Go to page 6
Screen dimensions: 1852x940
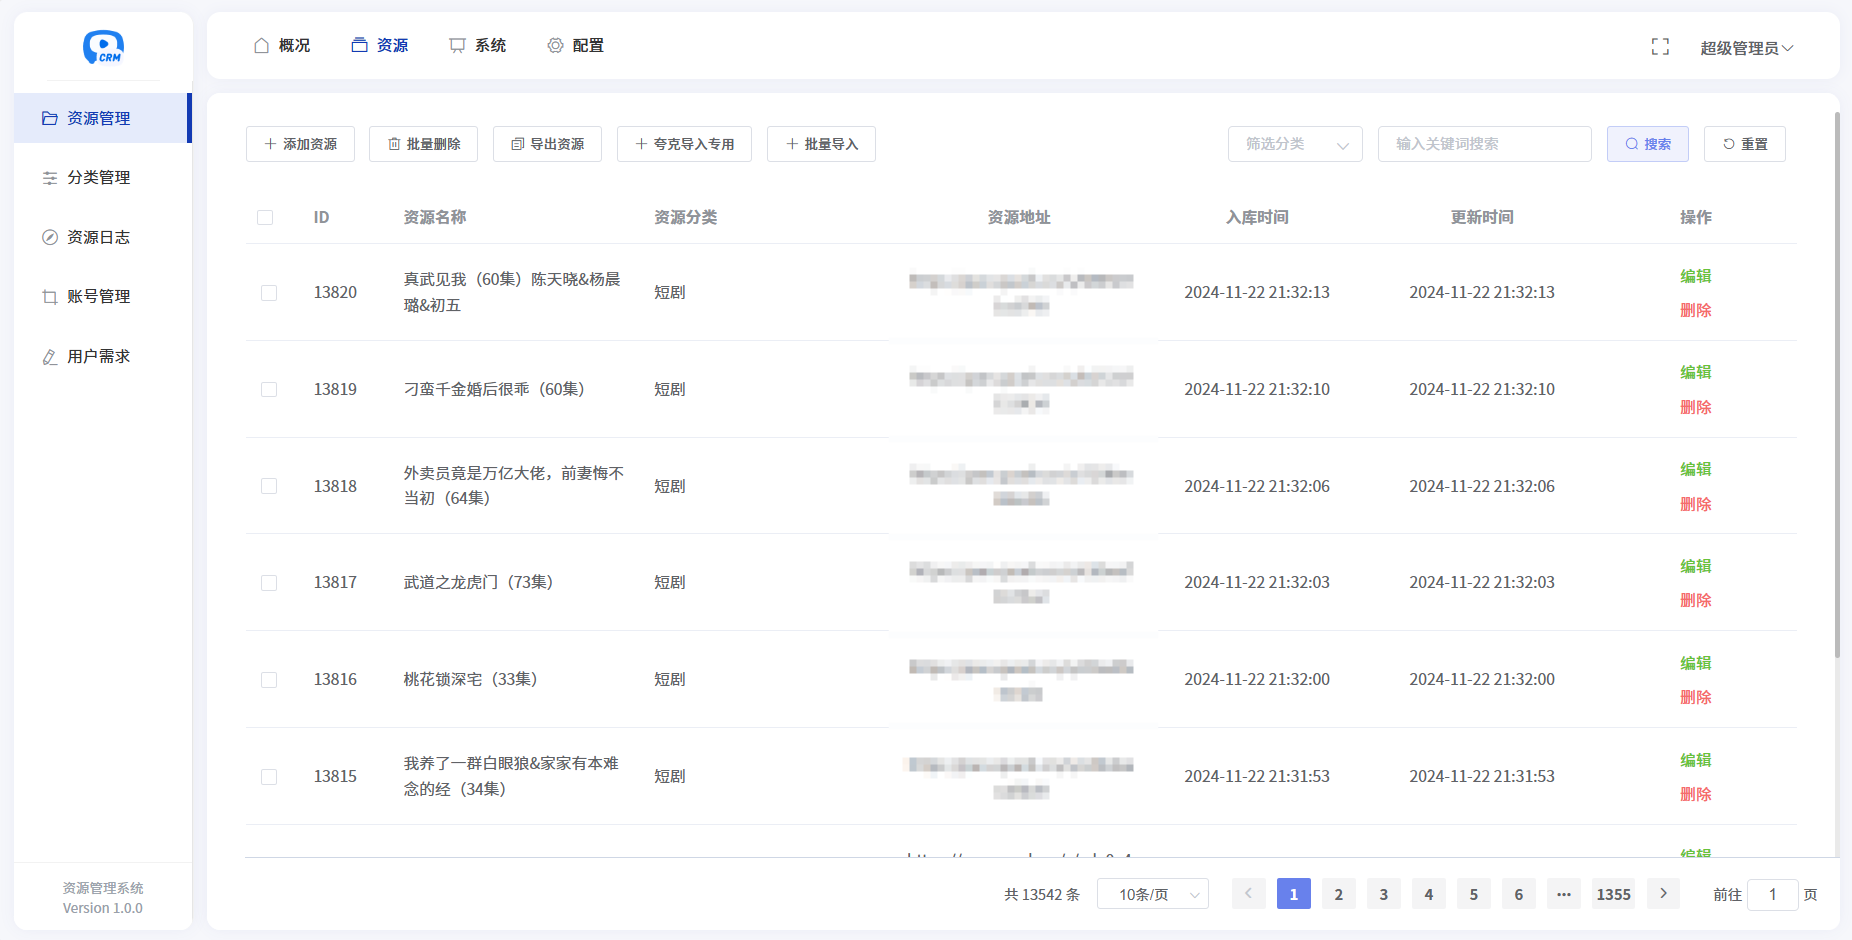pos(1519,894)
